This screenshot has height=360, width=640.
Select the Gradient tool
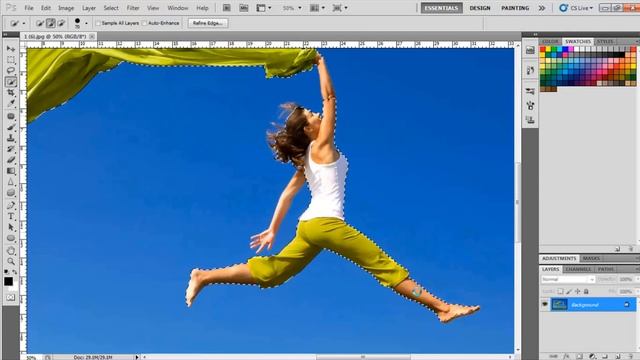click(x=11, y=171)
